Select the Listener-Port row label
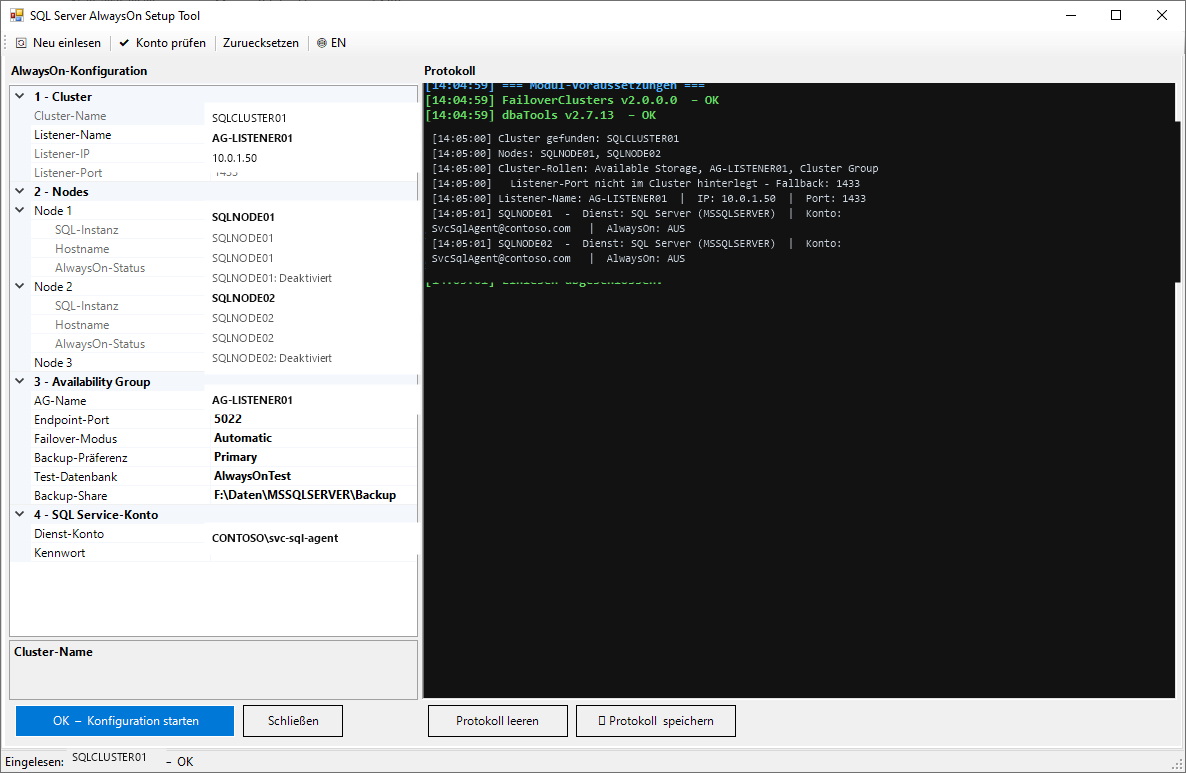This screenshot has width=1186, height=773. tap(68, 172)
